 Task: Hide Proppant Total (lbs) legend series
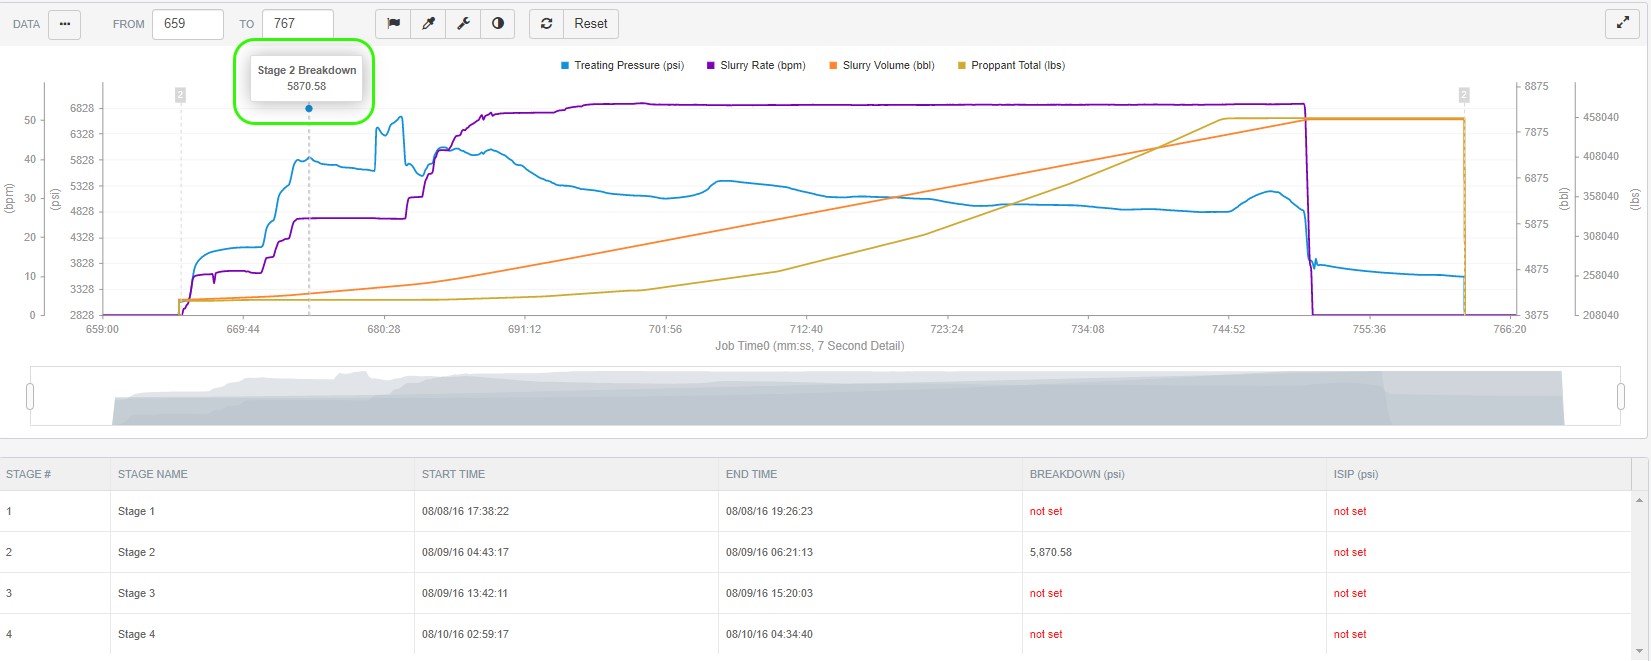(x=1011, y=66)
